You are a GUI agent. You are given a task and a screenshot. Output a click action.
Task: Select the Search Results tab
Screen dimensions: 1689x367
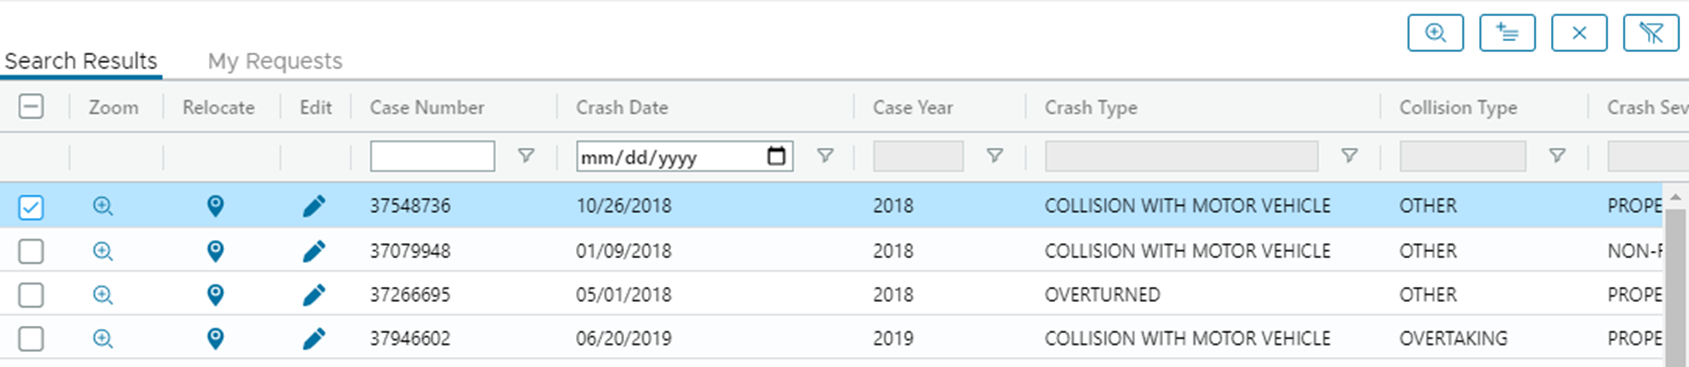pos(81,61)
